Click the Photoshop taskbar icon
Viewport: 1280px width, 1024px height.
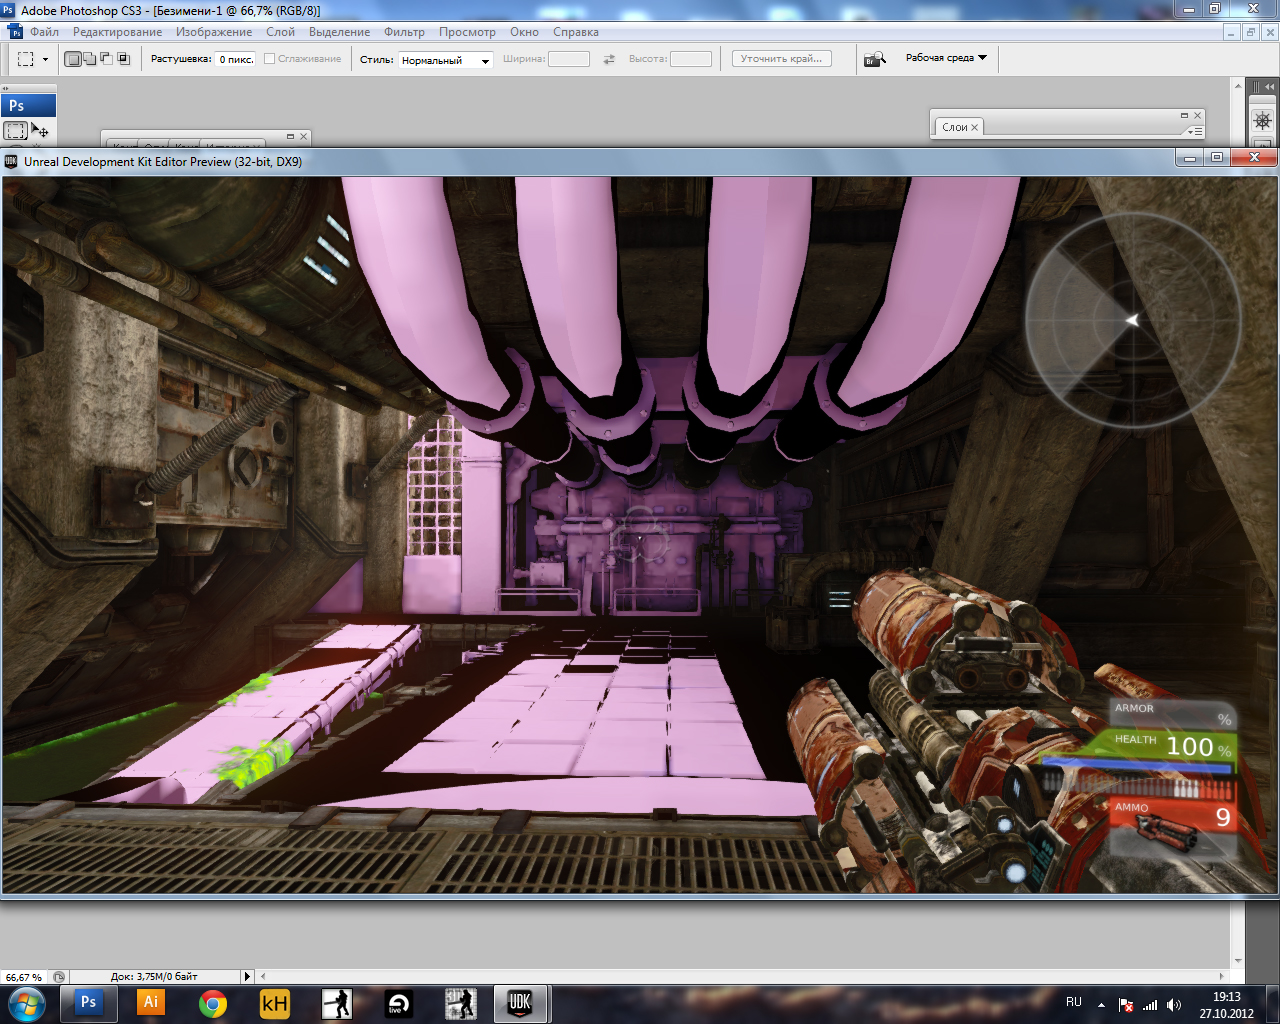pos(88,1003)
